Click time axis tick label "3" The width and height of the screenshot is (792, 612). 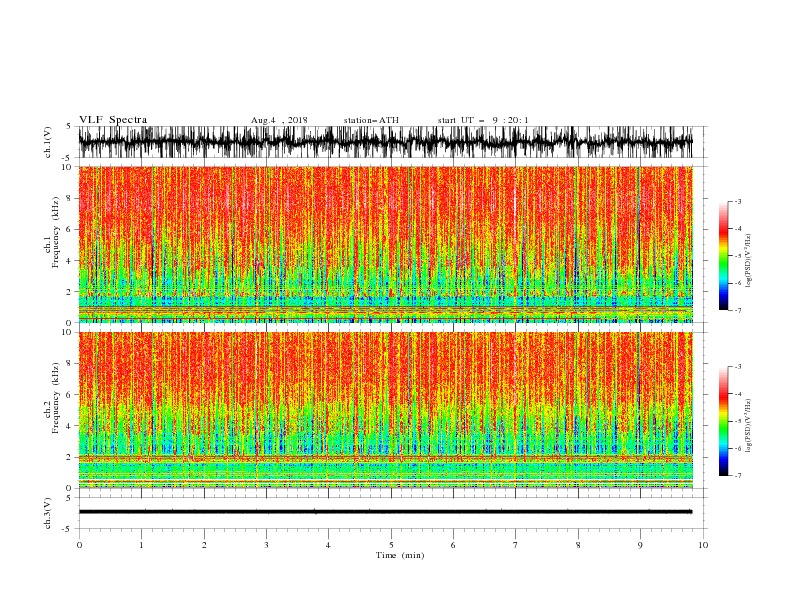point(266,545)
